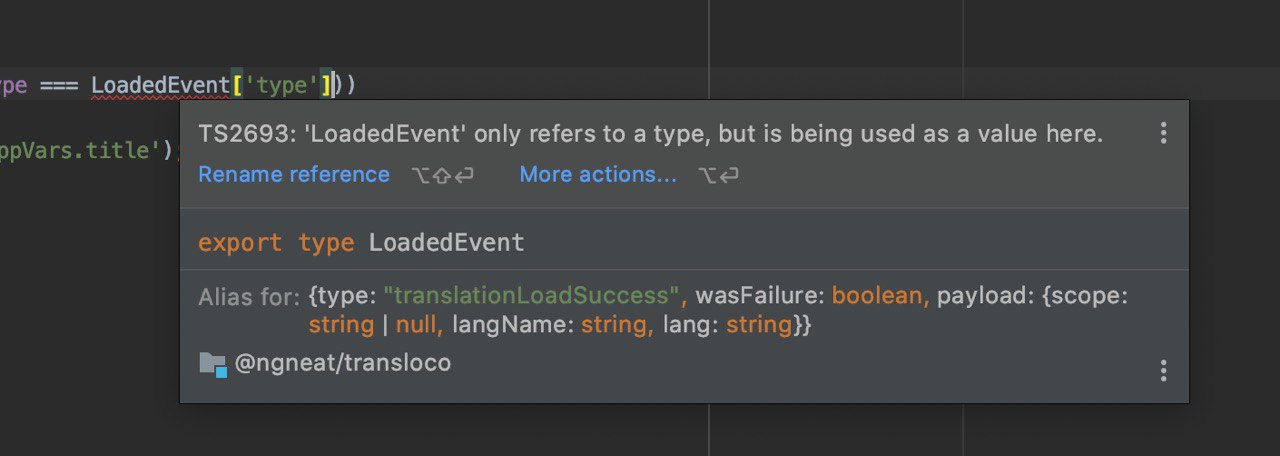1280x456 pixels.
Task: Click the 'type' string in code
Action: pyautogui.click(x=281, y=86)
